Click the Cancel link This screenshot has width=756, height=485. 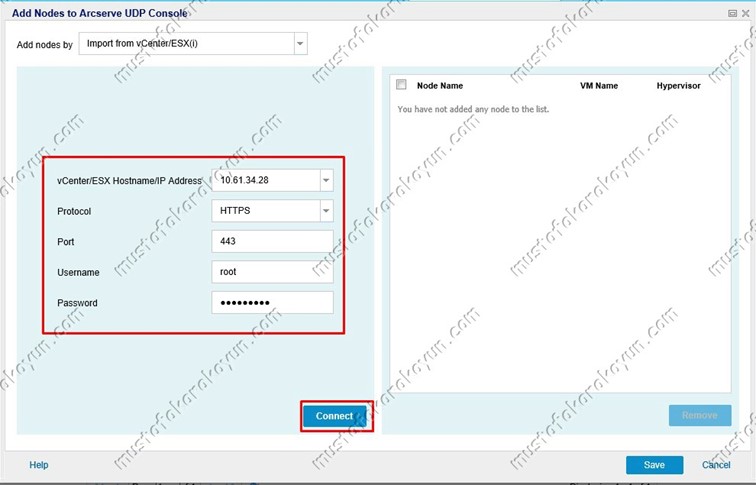tap(716, 465)
